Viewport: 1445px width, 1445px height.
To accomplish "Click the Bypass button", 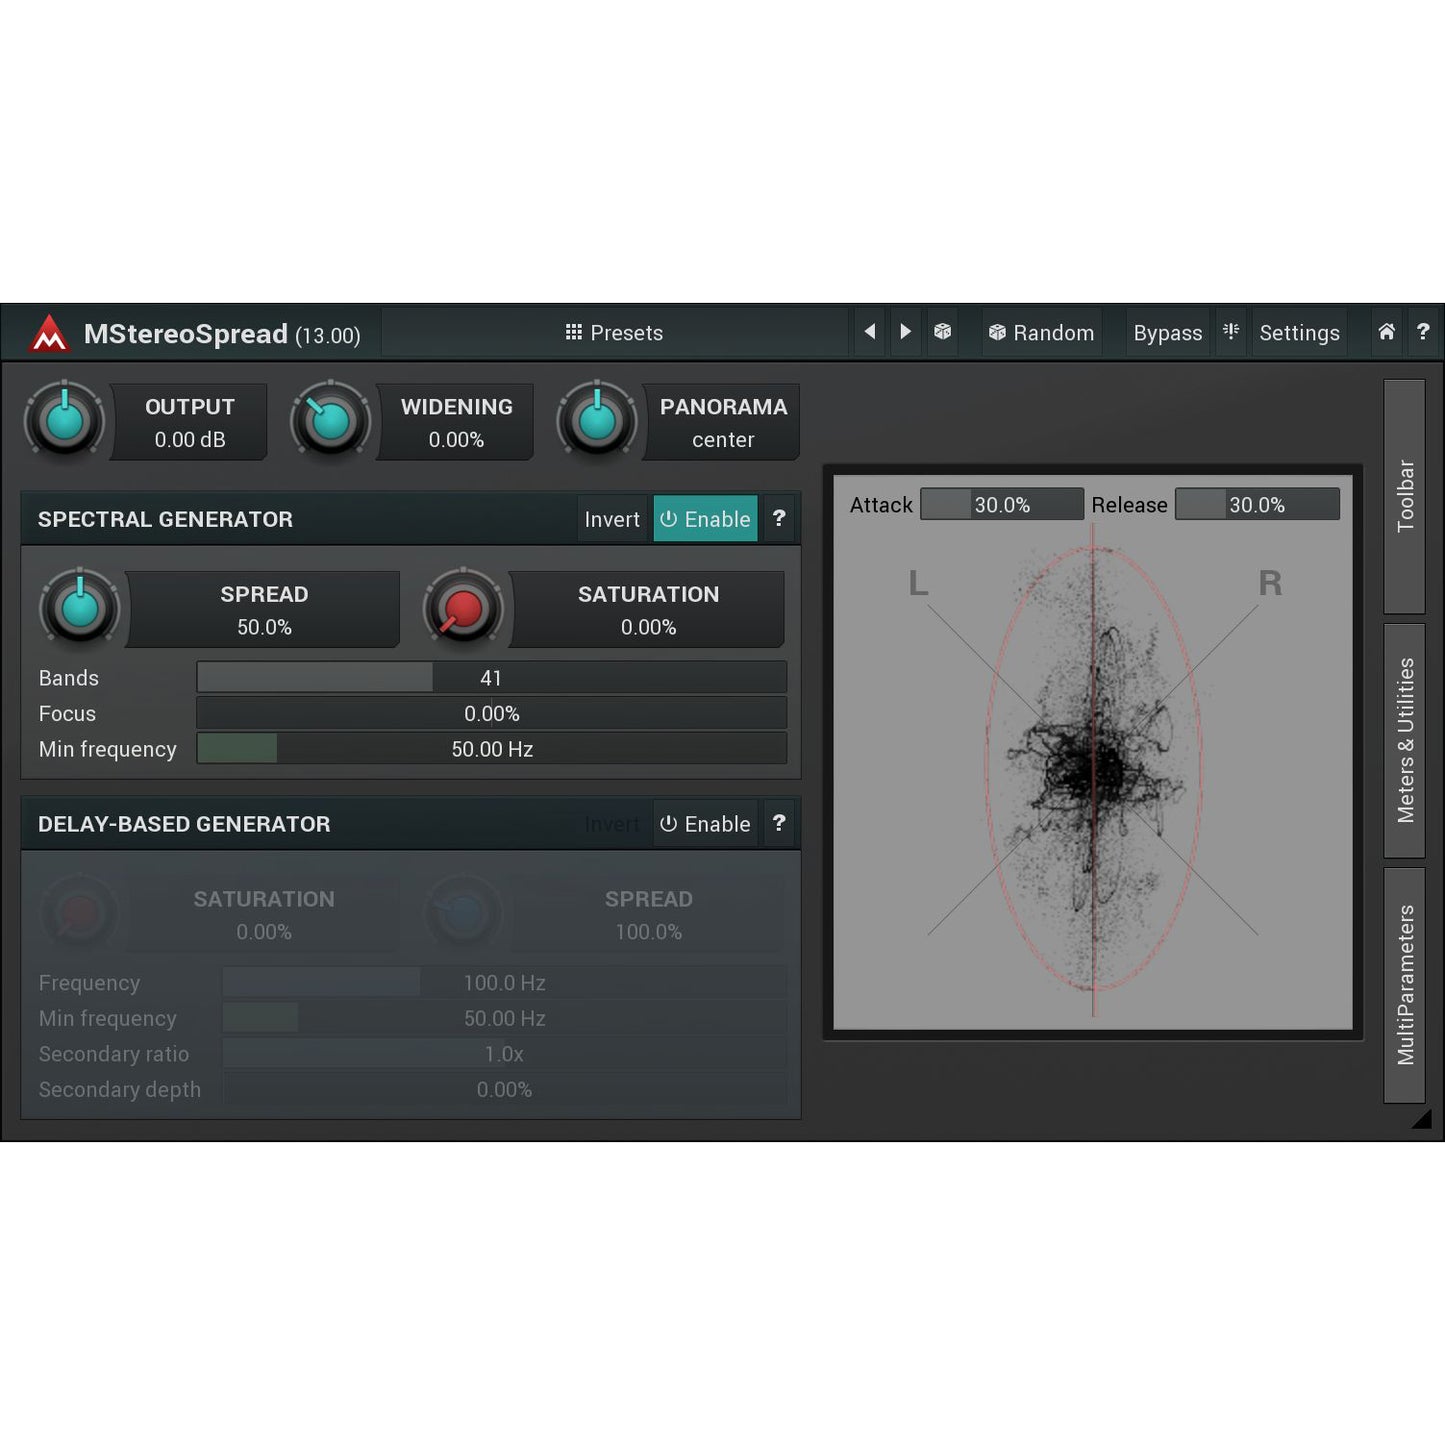I will point(1167,333).
